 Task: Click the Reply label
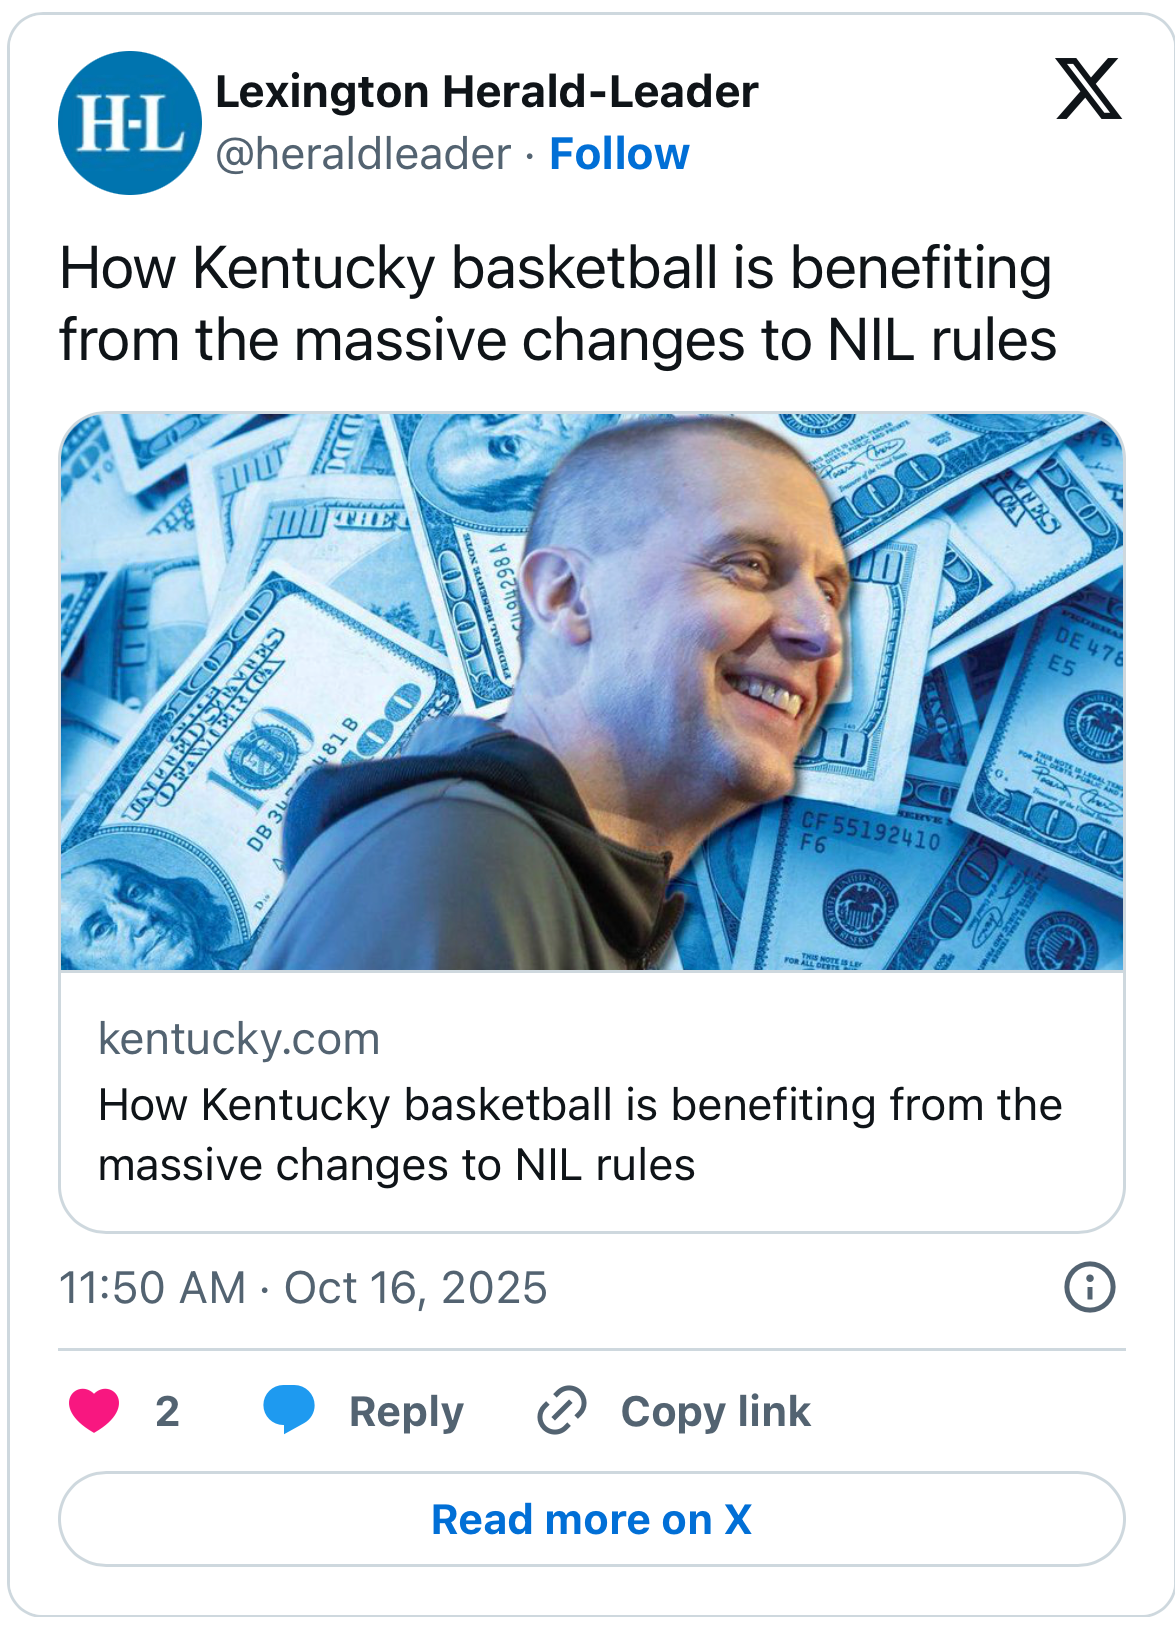406,1411
